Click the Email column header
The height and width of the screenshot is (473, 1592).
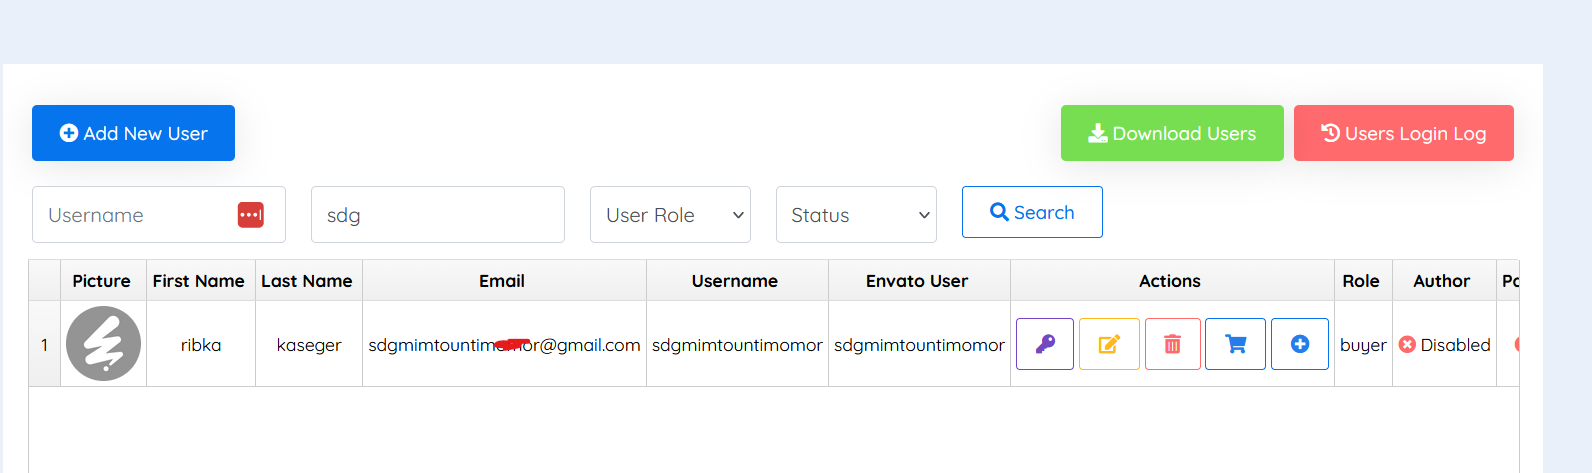[502, 281]
